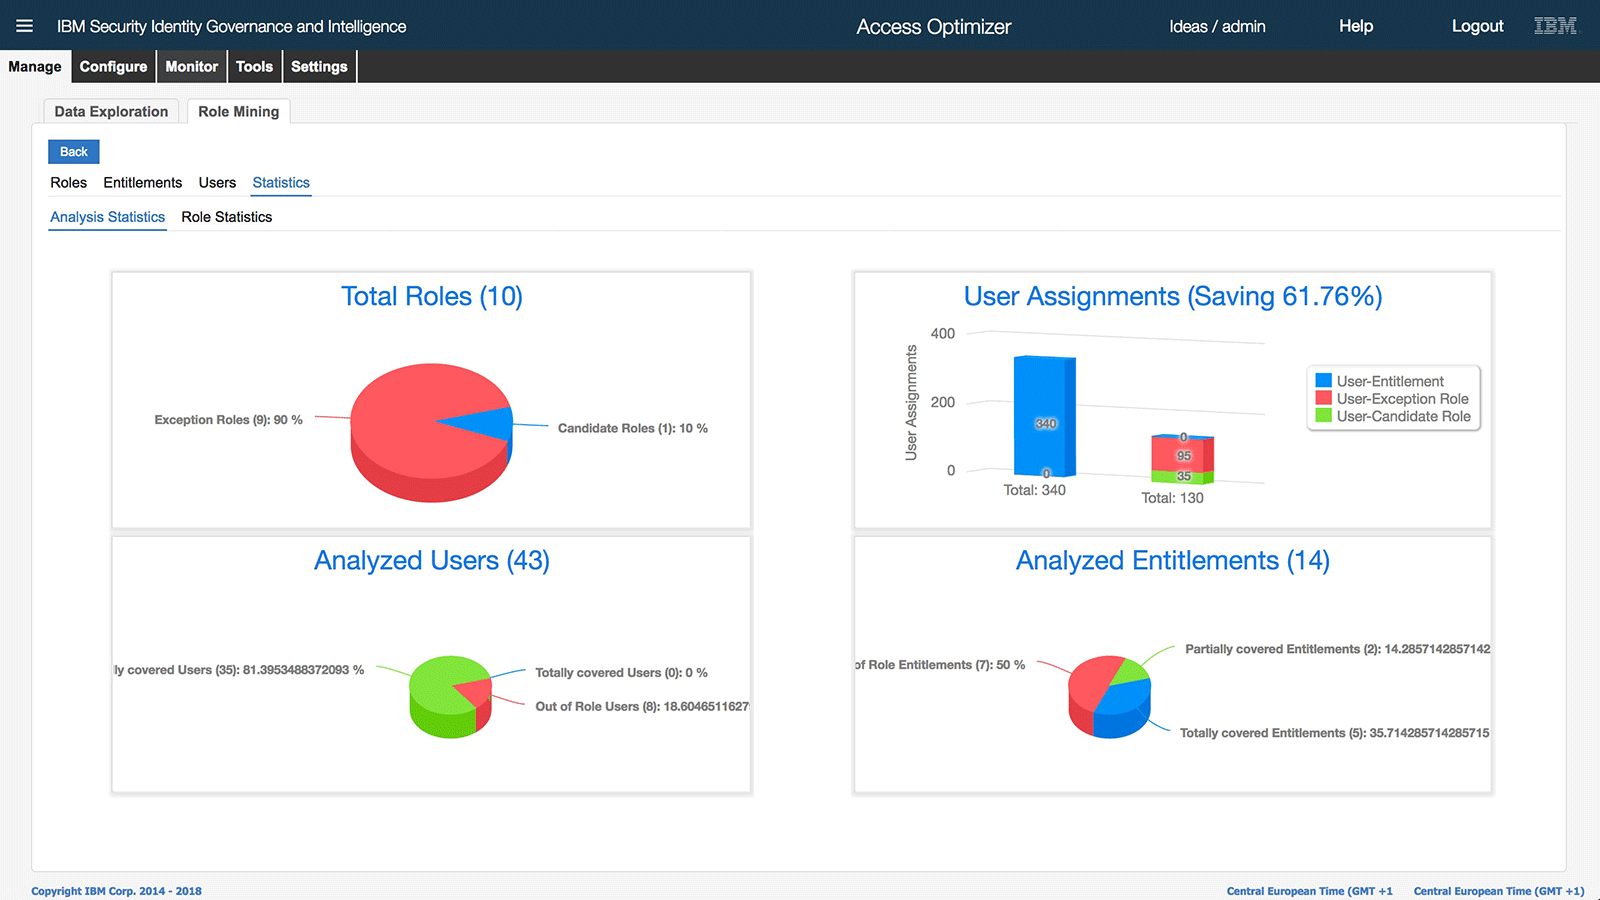
Task: Click Partially covered Entitlements (2) label
Action: click(x=1338, y=649)
